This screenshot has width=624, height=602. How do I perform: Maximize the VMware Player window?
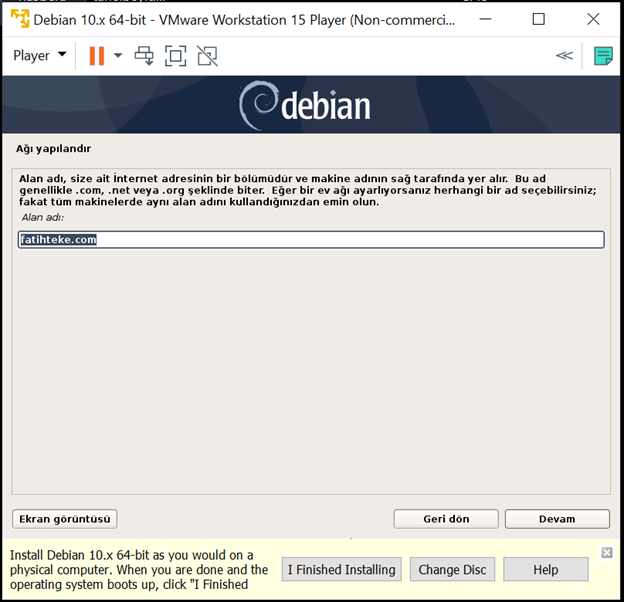point(538,19)
